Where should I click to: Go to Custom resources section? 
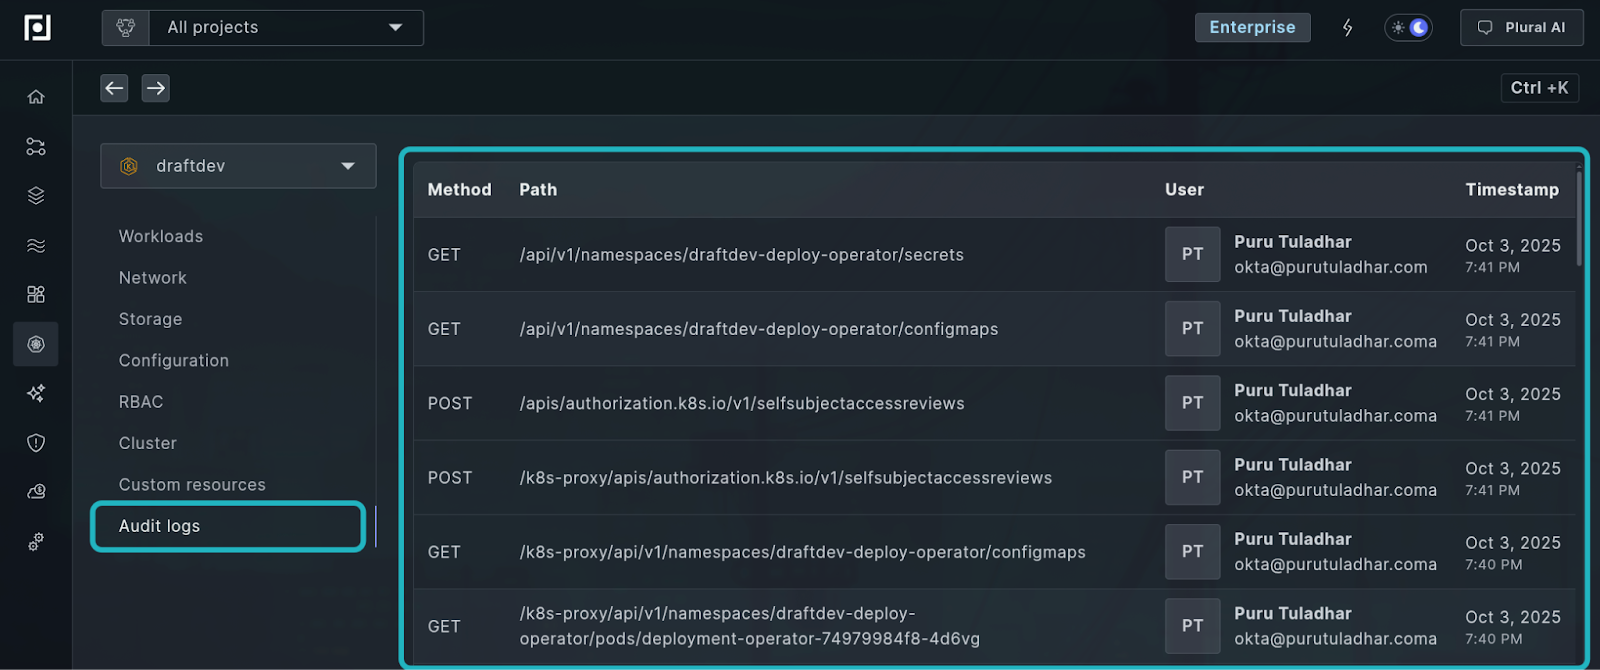pyautogui.click(x=192, y=485)
